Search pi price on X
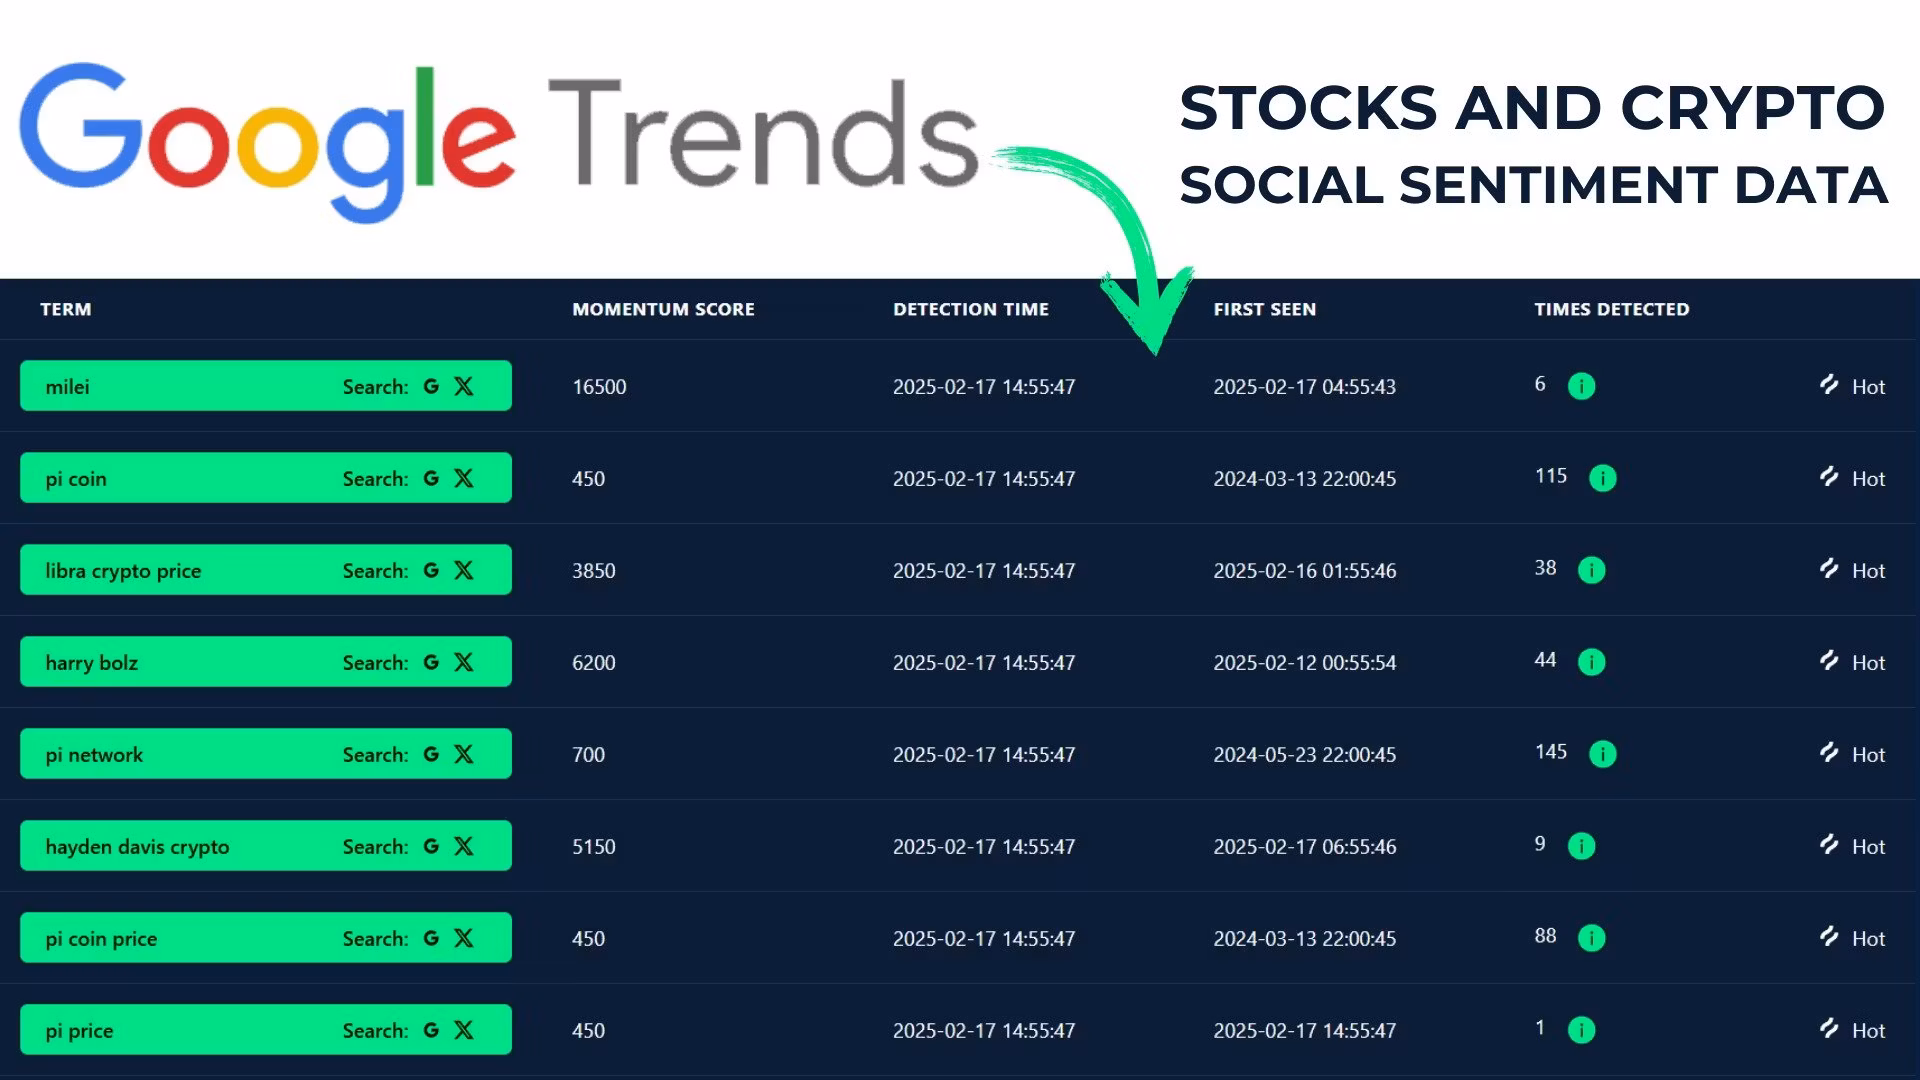 (464, 1030)
